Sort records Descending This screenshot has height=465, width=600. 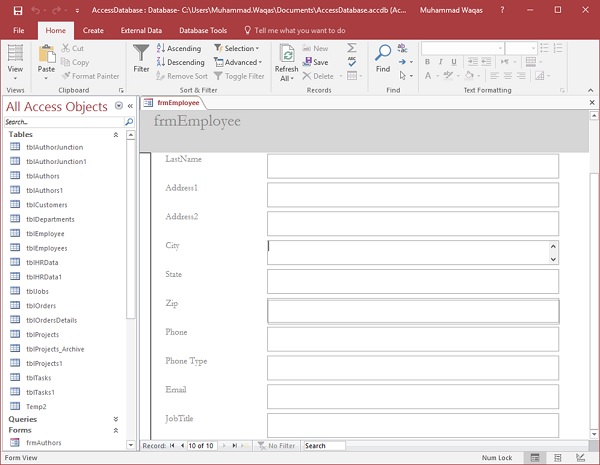click(180, 62)
